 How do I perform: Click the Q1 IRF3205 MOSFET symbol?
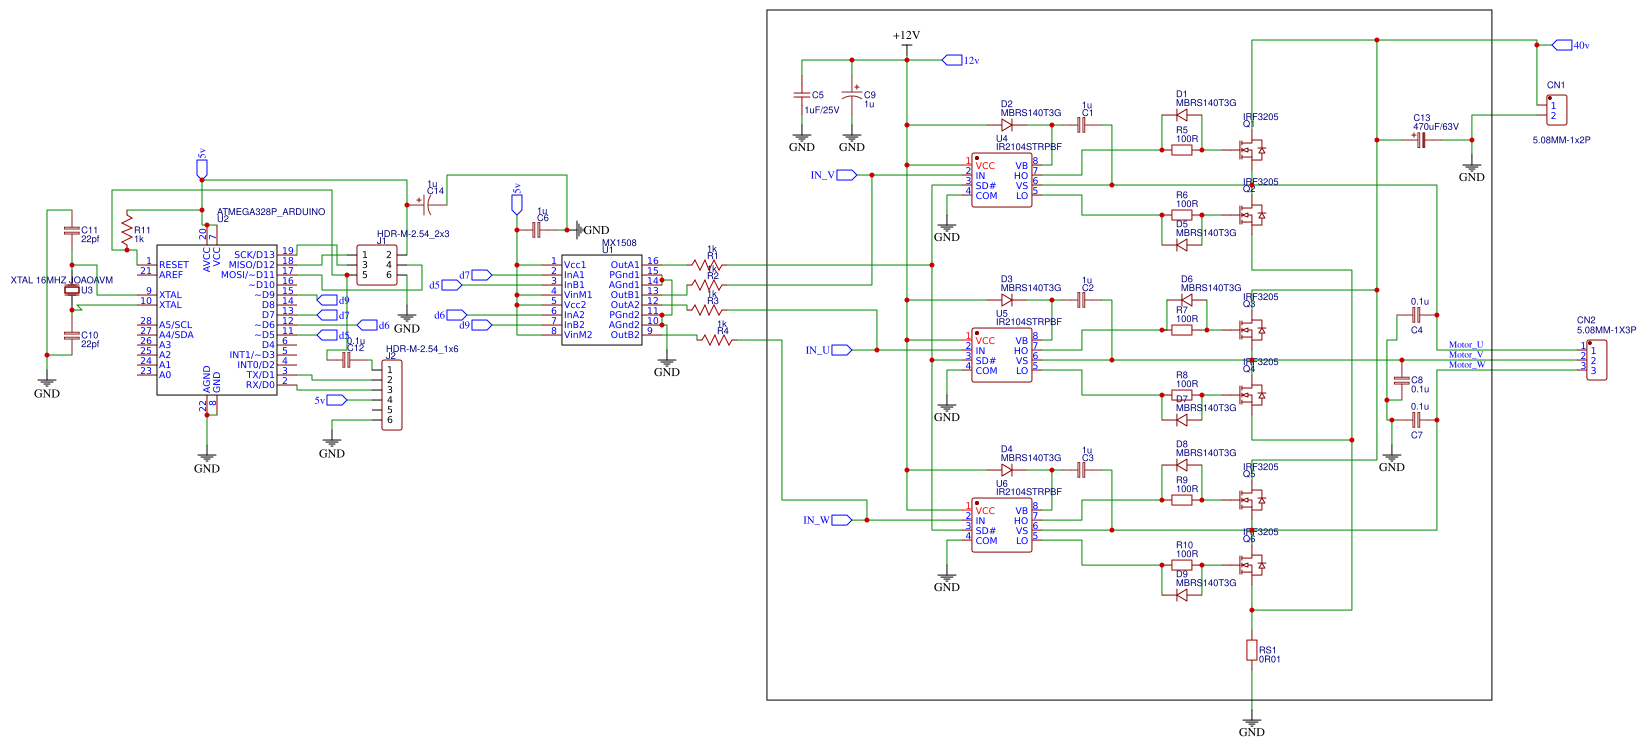[1250, 150]
